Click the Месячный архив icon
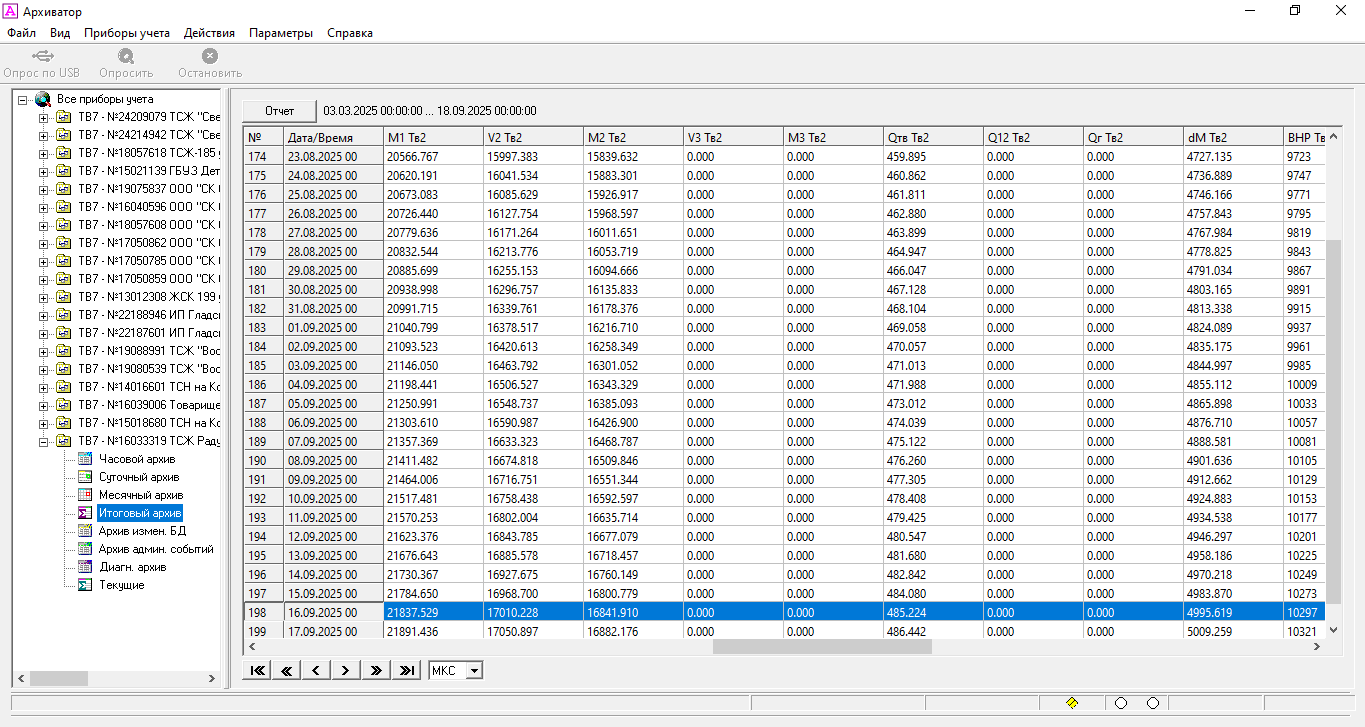This screenshot has width=1365, height=727. tap(85, 495)
